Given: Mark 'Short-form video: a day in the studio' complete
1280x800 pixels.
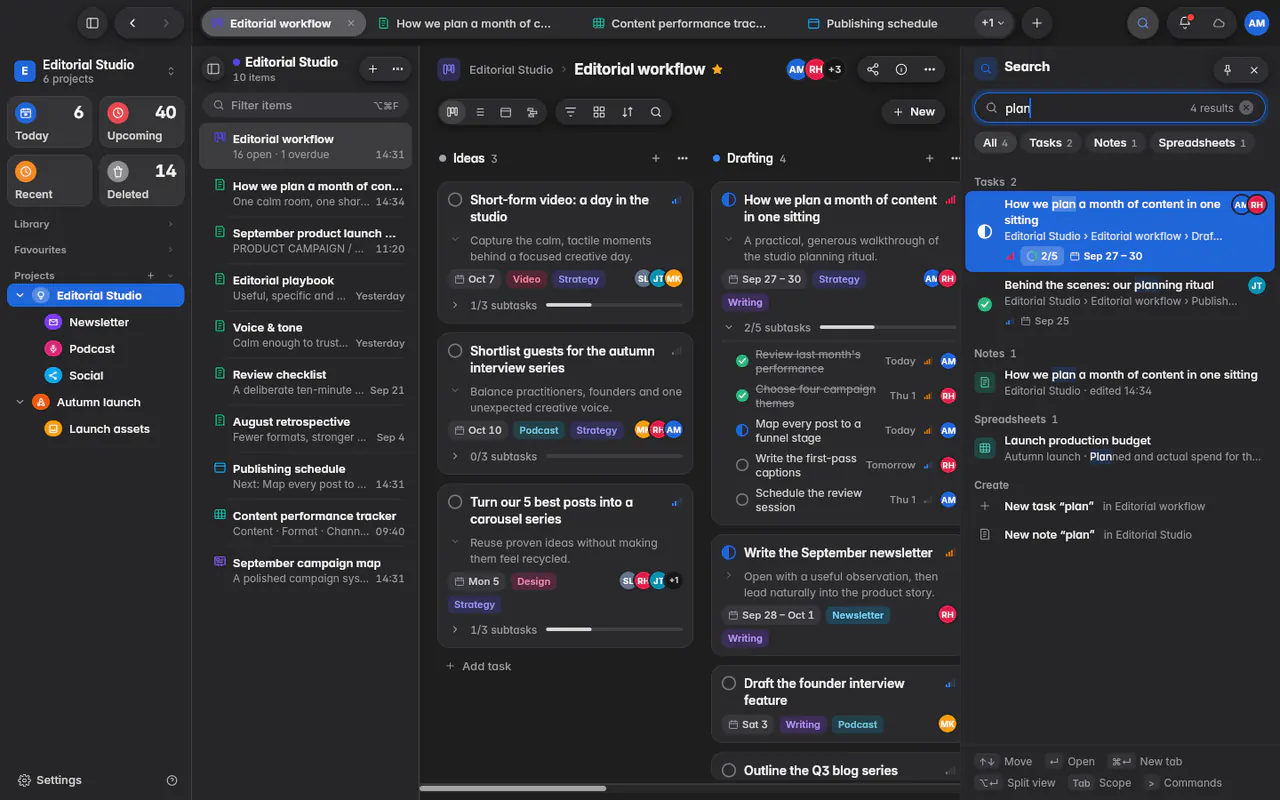Looking at the screenshot, I should pyautogui.click(x=455, y=200).
